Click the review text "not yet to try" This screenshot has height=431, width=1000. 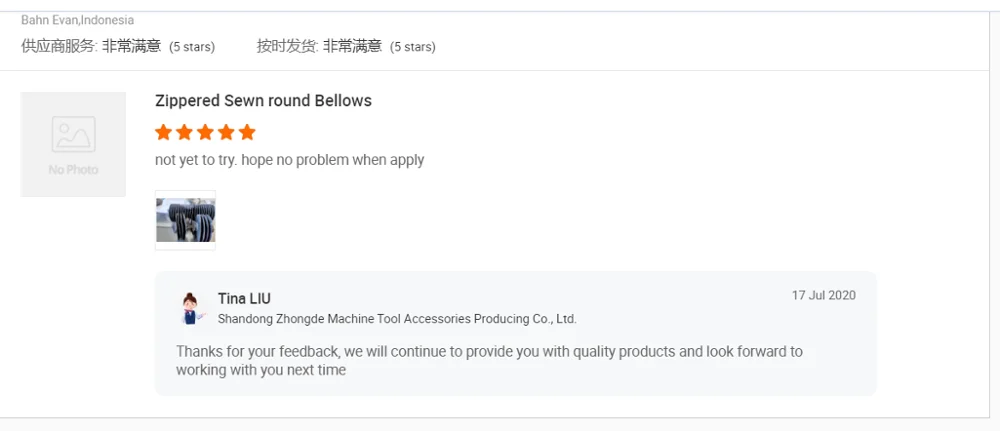(289, 160)
